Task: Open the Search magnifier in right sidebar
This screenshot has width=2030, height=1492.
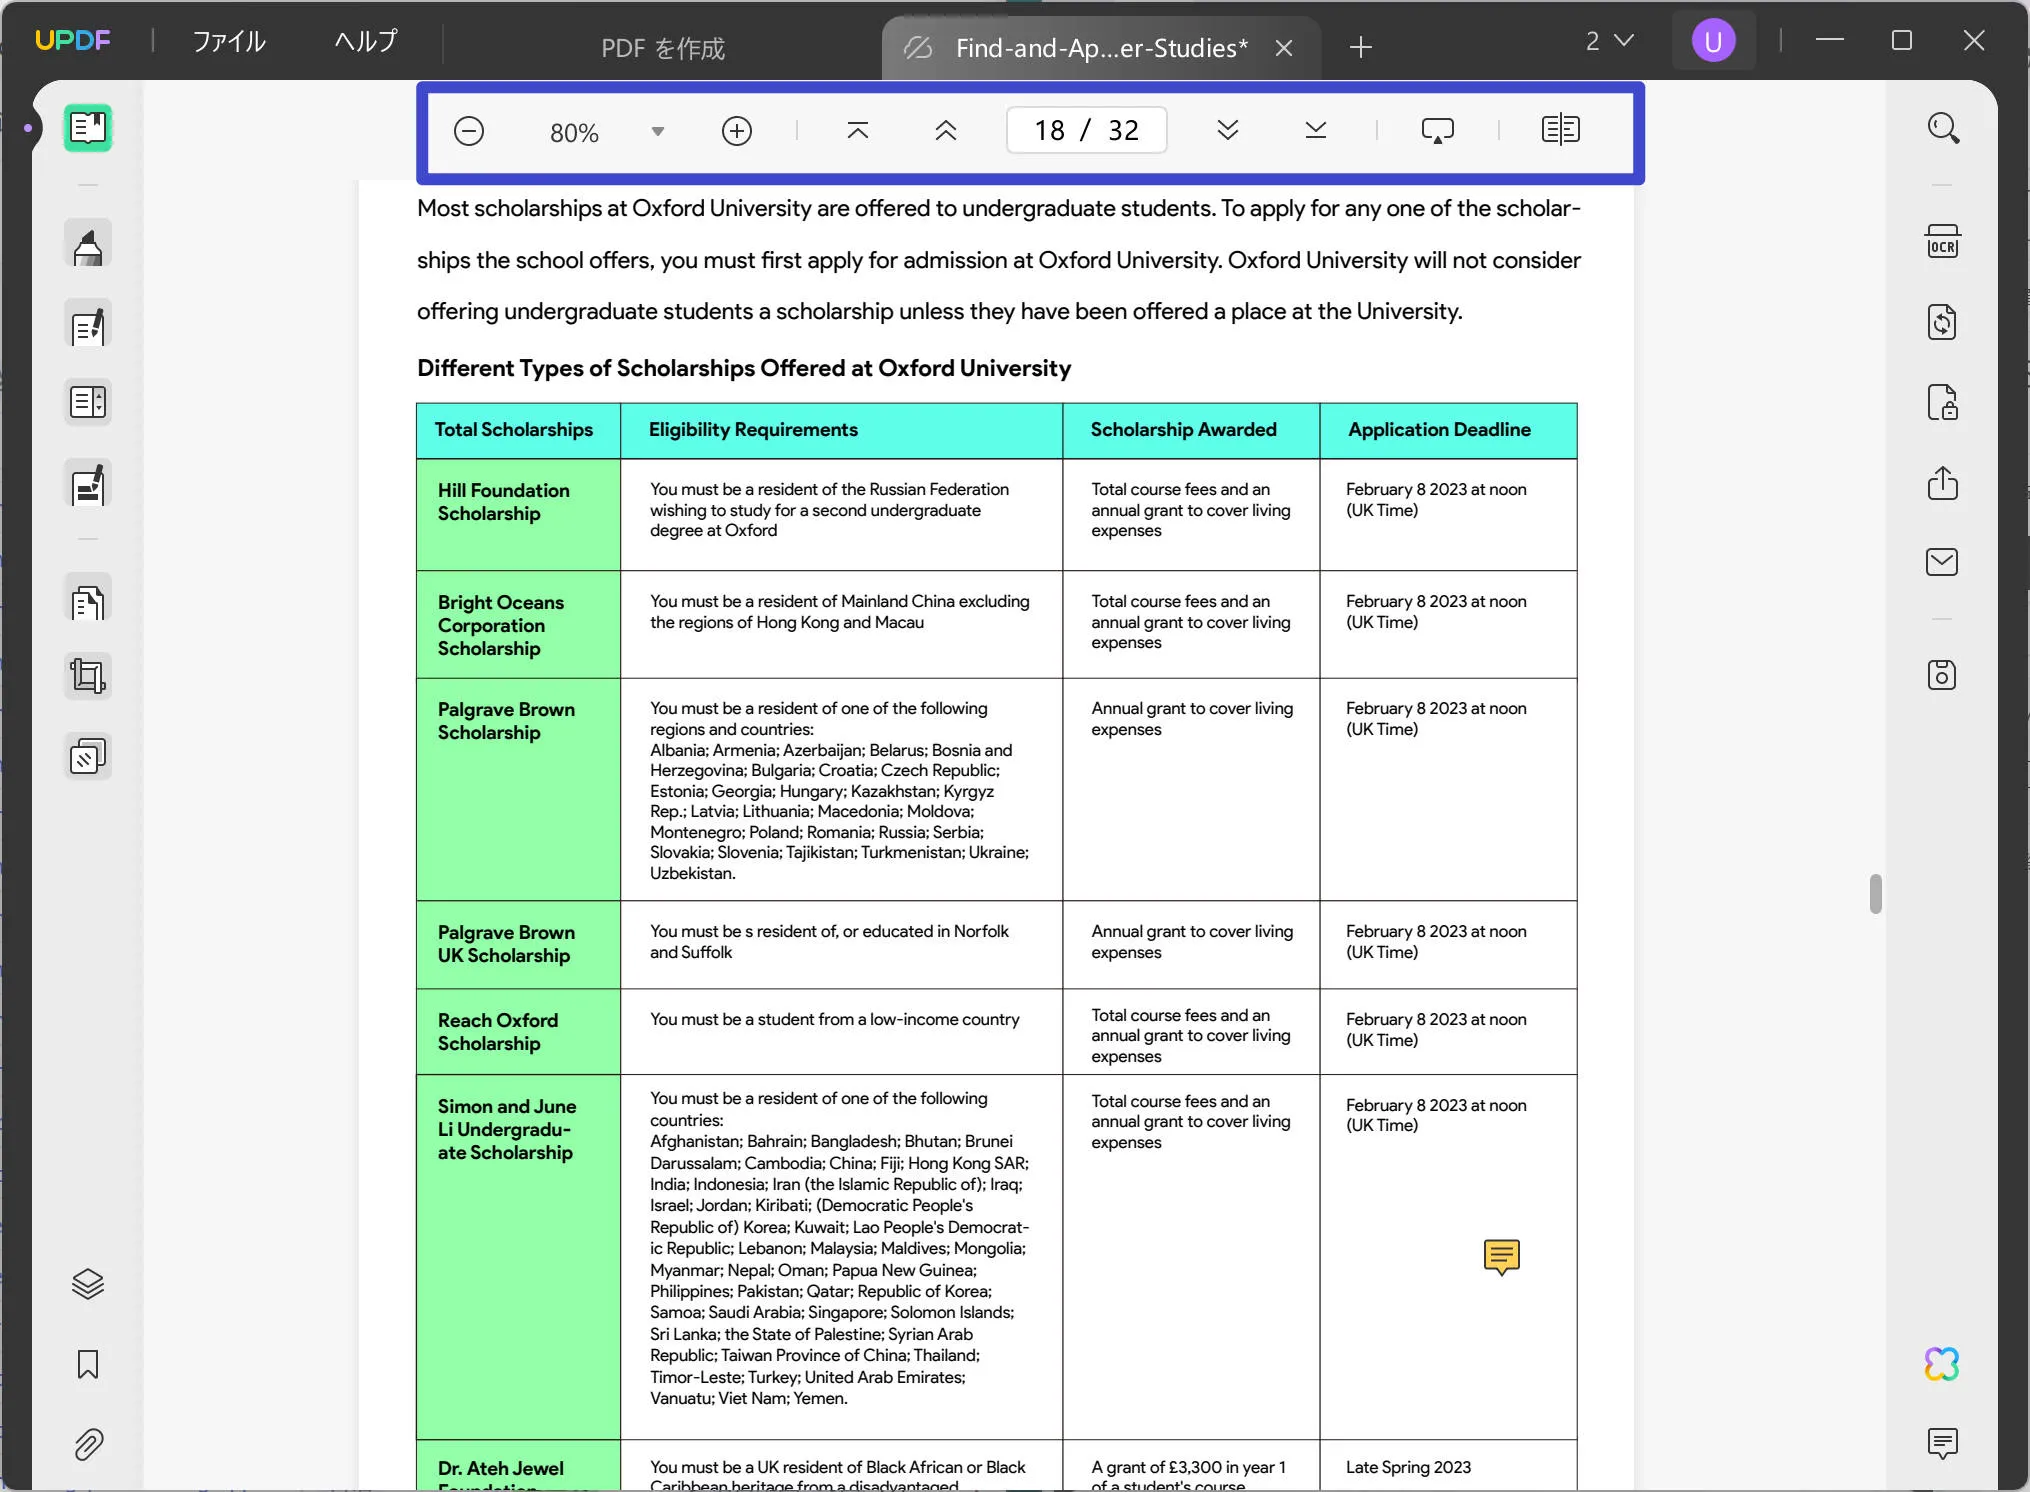Action: (1943, 128)
